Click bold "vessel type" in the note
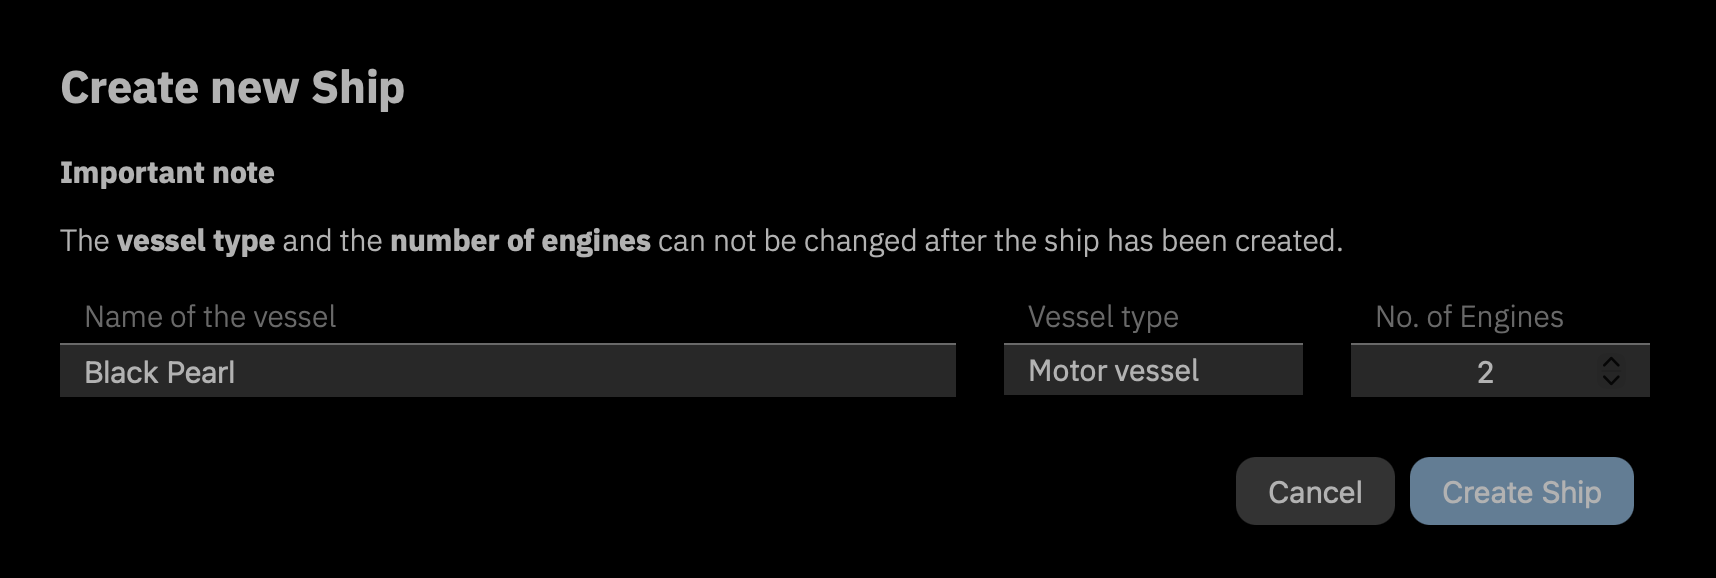Viewport: 1716px width, 578px height. pos(196,241)
